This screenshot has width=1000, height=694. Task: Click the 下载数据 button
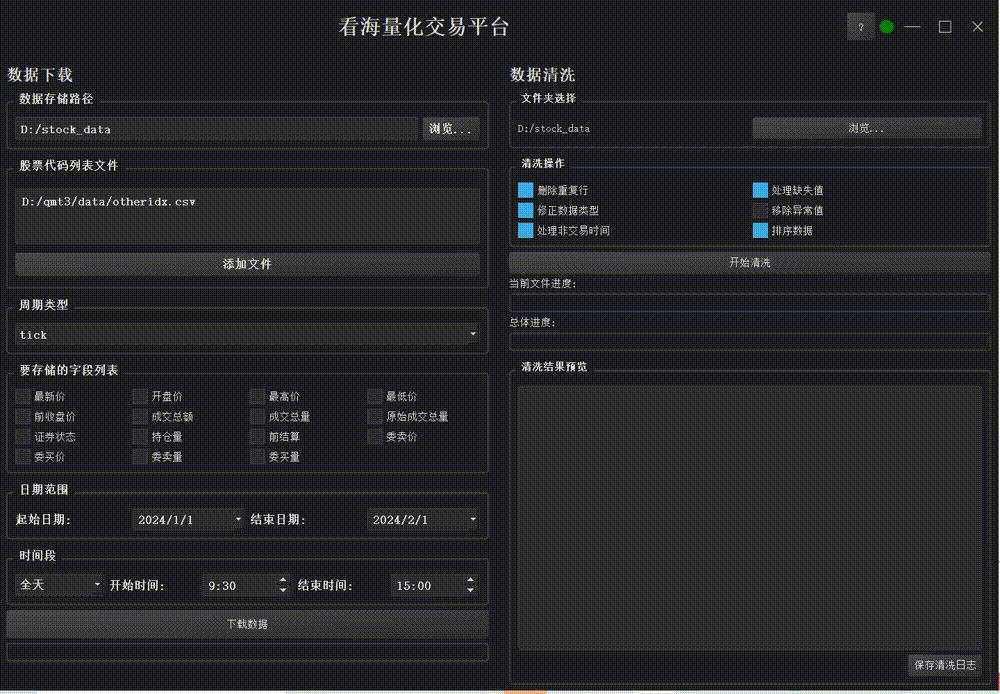point(247,623)
